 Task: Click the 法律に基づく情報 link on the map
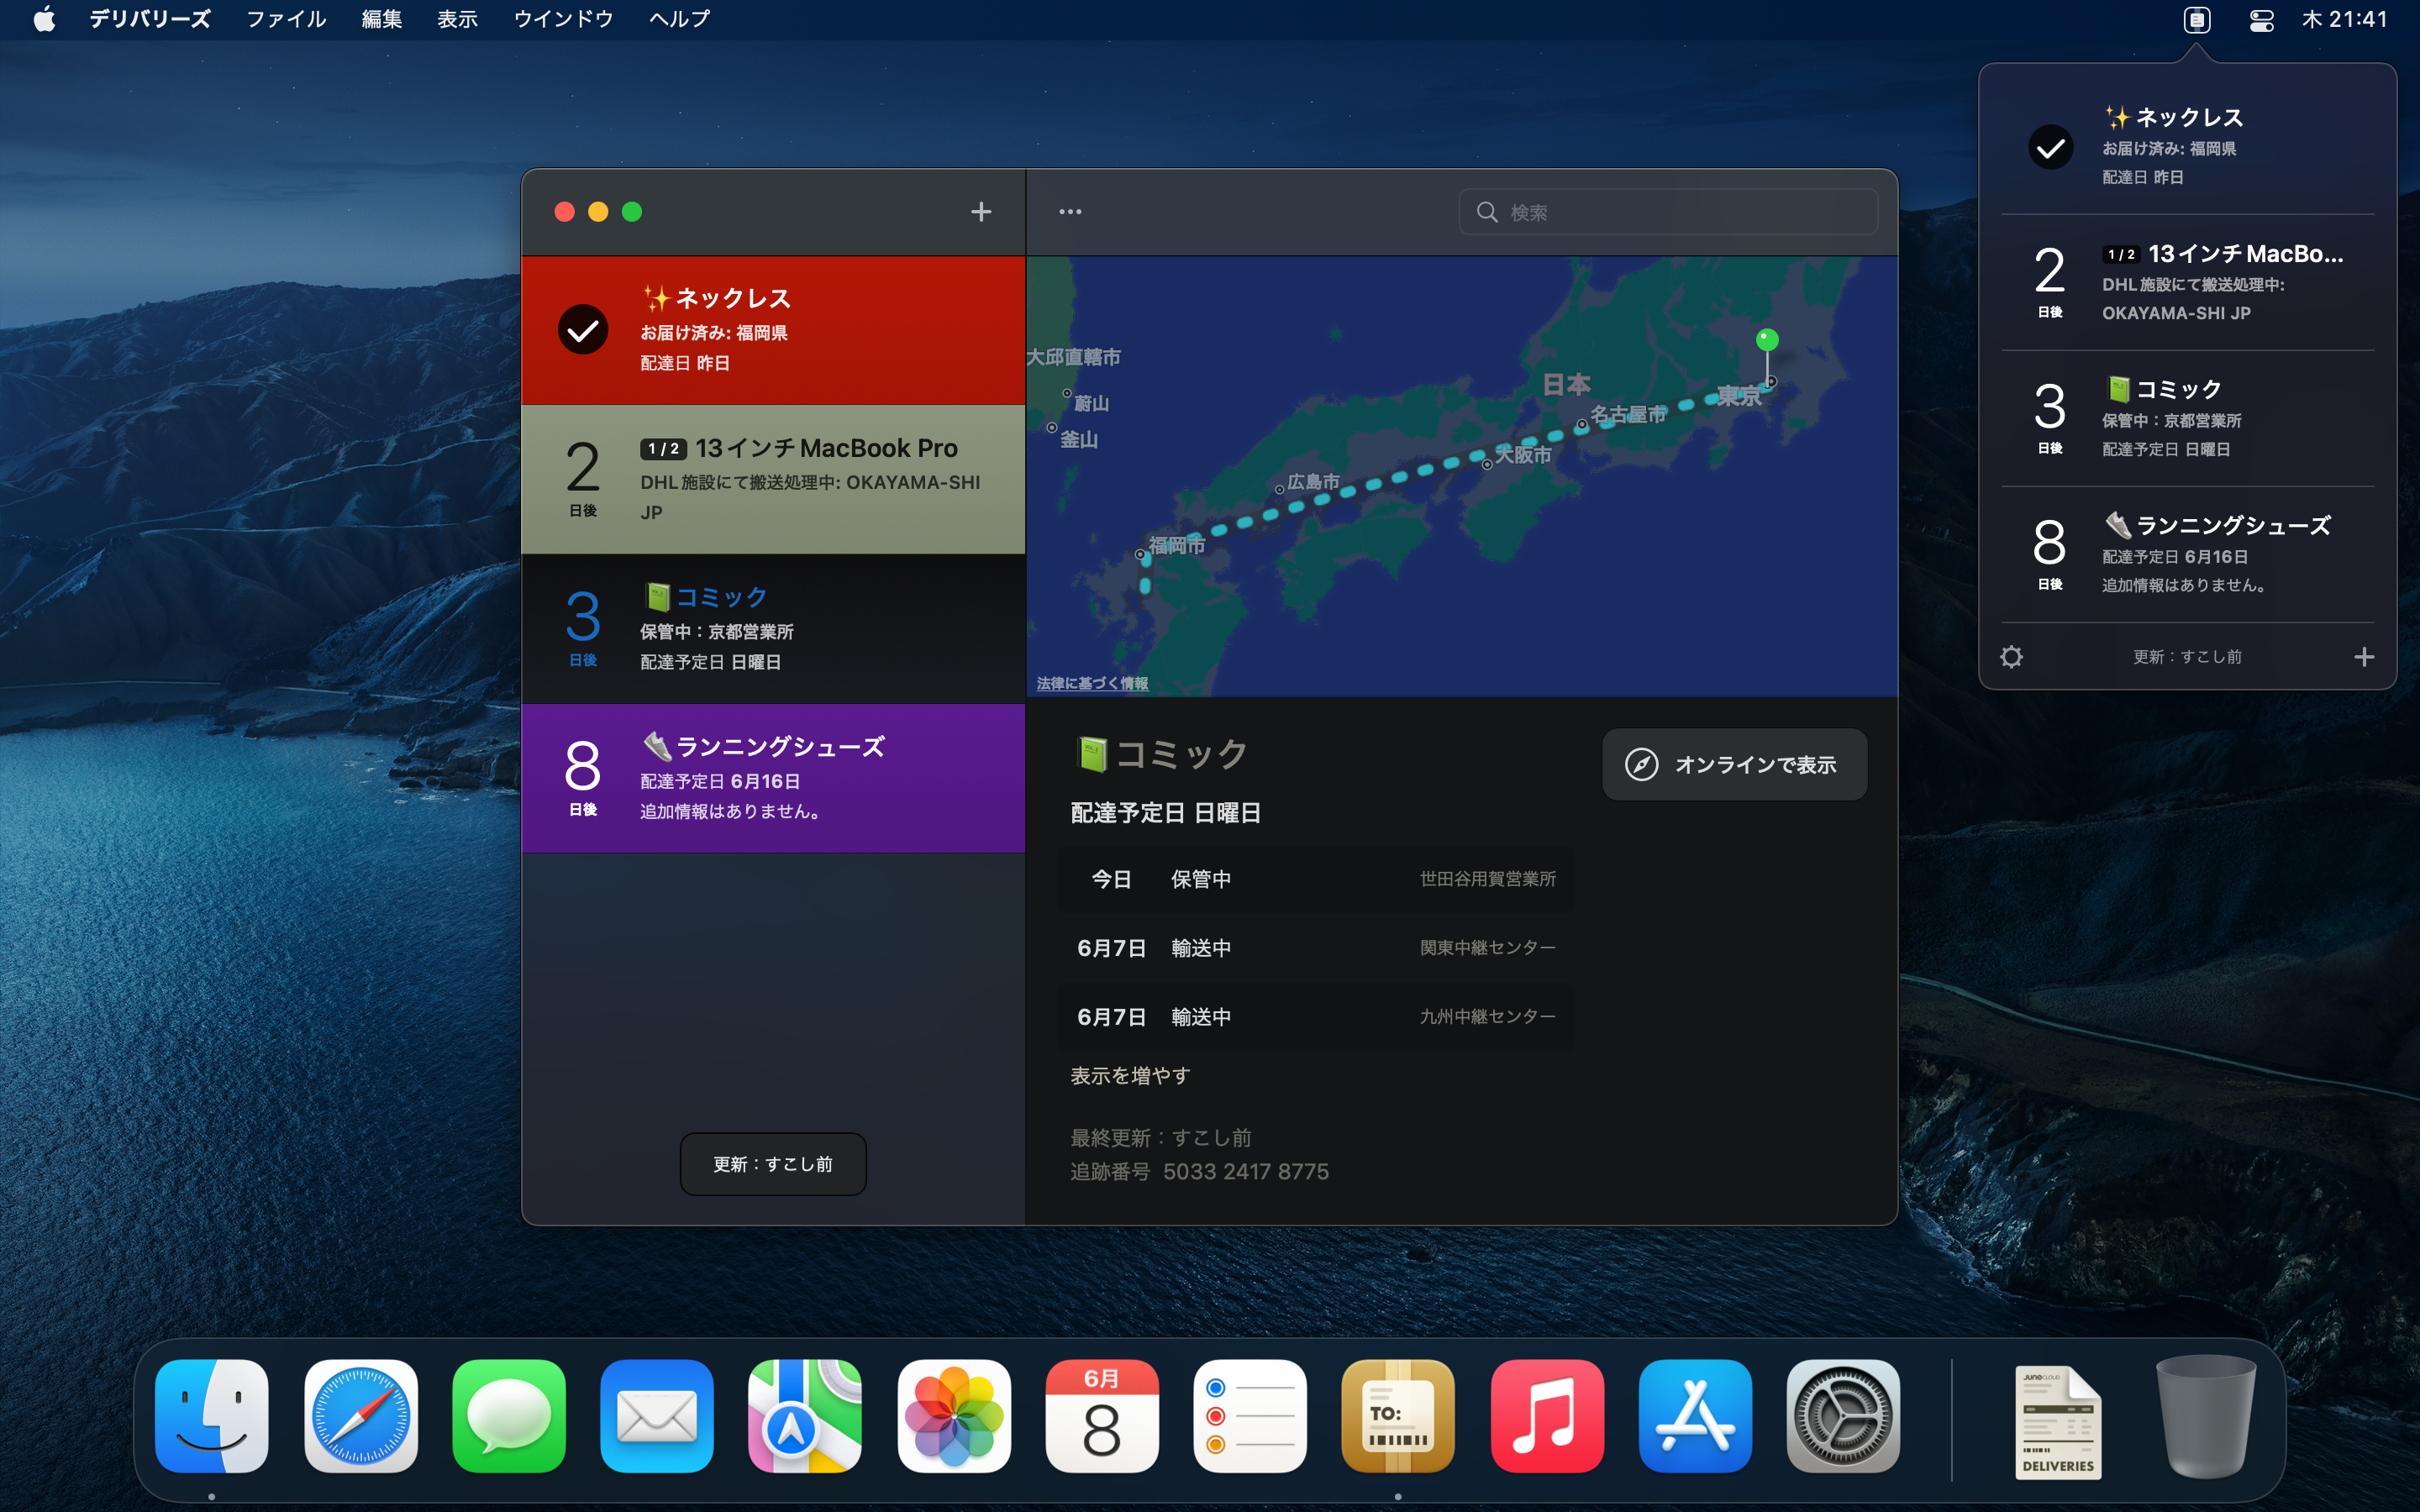pos(1092,683)
